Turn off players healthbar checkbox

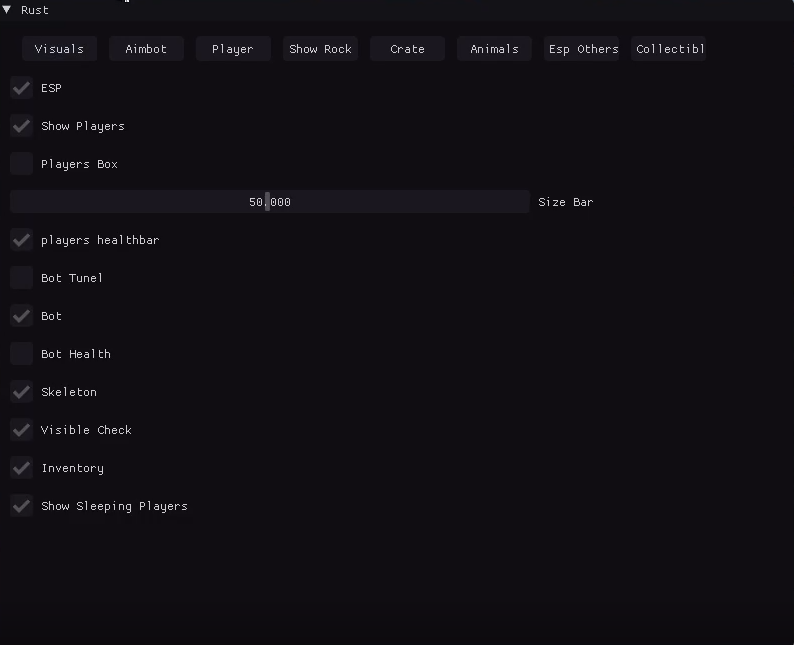coord(21,240)
